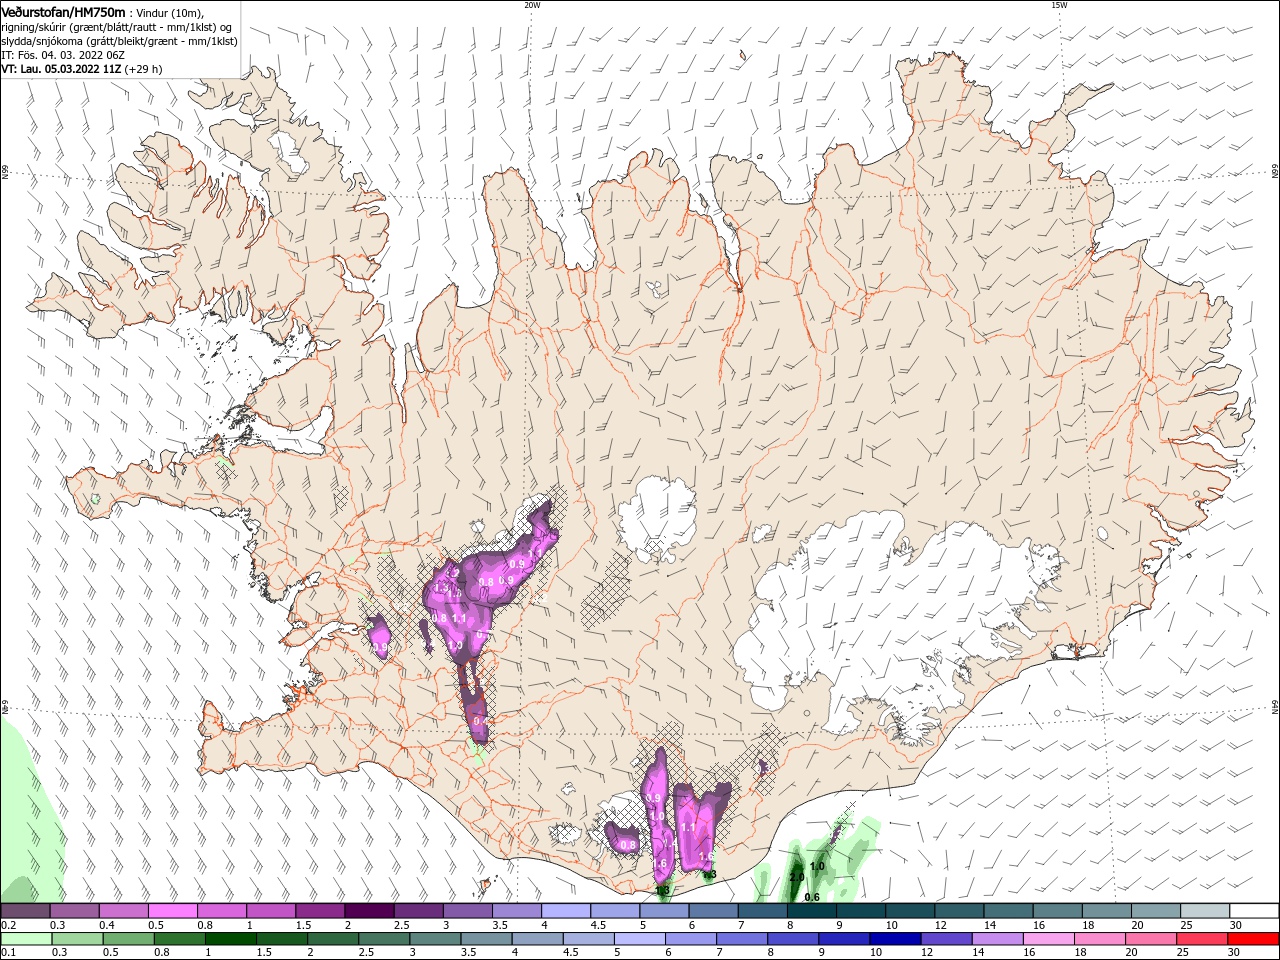Click the Veðurstofan/HM750m map title
Viewport: 1280px width, 960px height.
pyautogui.click(x=63, y=11)
